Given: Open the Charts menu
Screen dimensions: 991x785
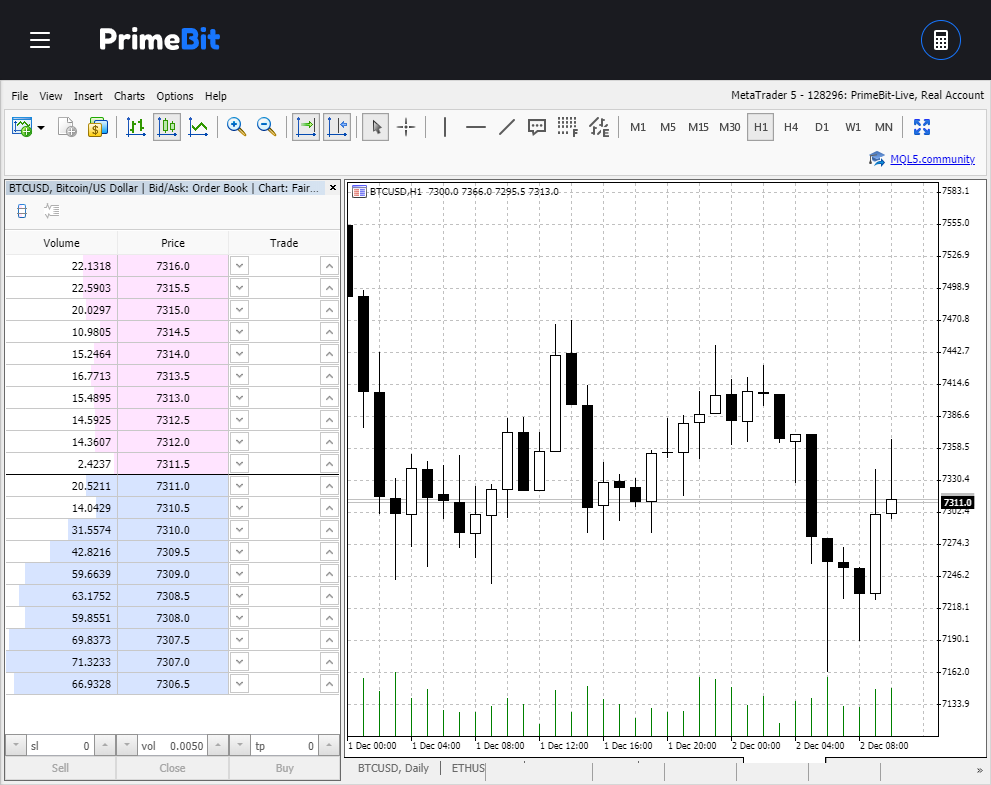Looking at the screenshot, I should [129, 96].
